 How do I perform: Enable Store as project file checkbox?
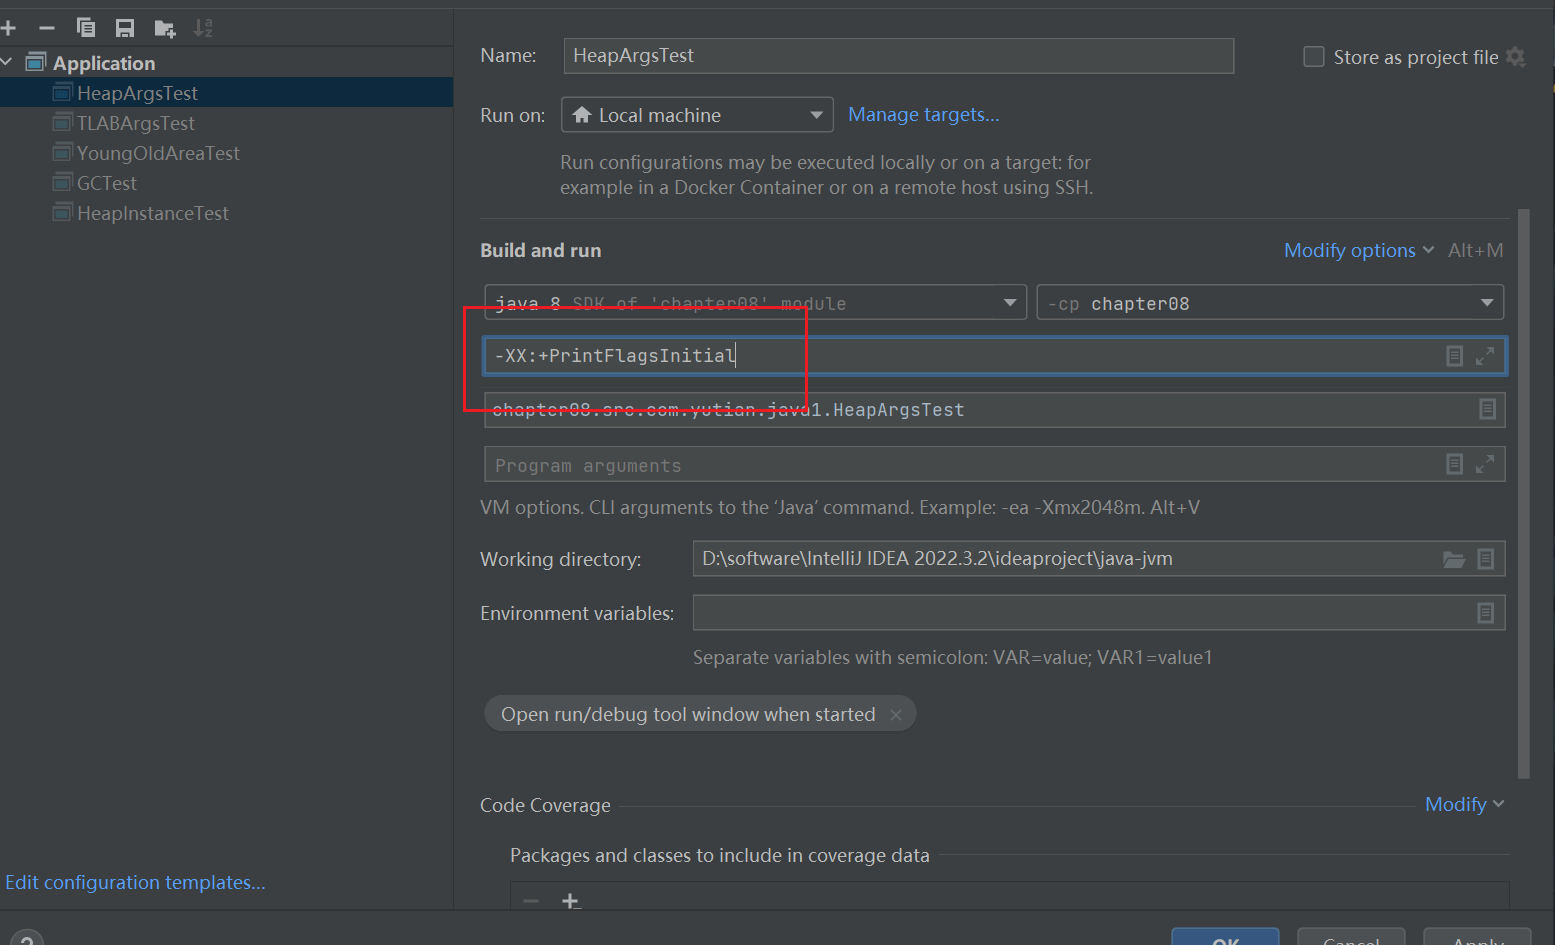coord(1314,57)
